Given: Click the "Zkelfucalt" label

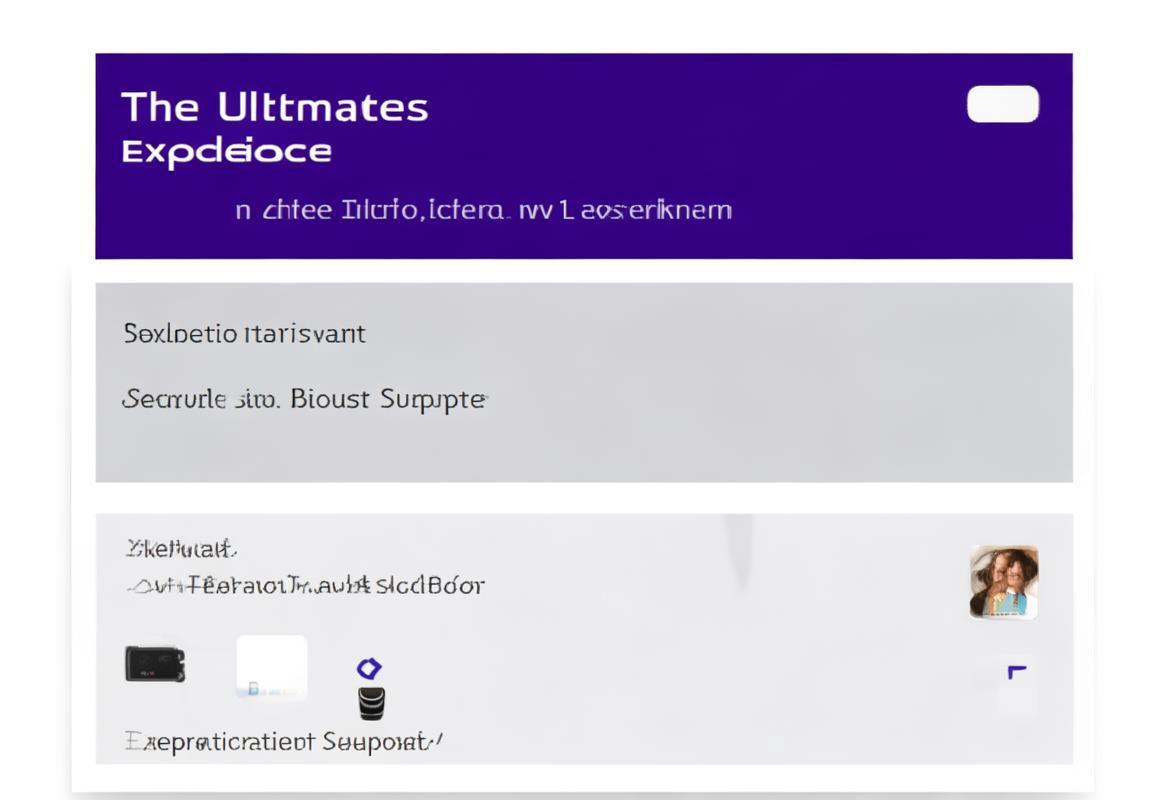Looking at the screenshot, I should pyautogui.click(x=181, y=549).
